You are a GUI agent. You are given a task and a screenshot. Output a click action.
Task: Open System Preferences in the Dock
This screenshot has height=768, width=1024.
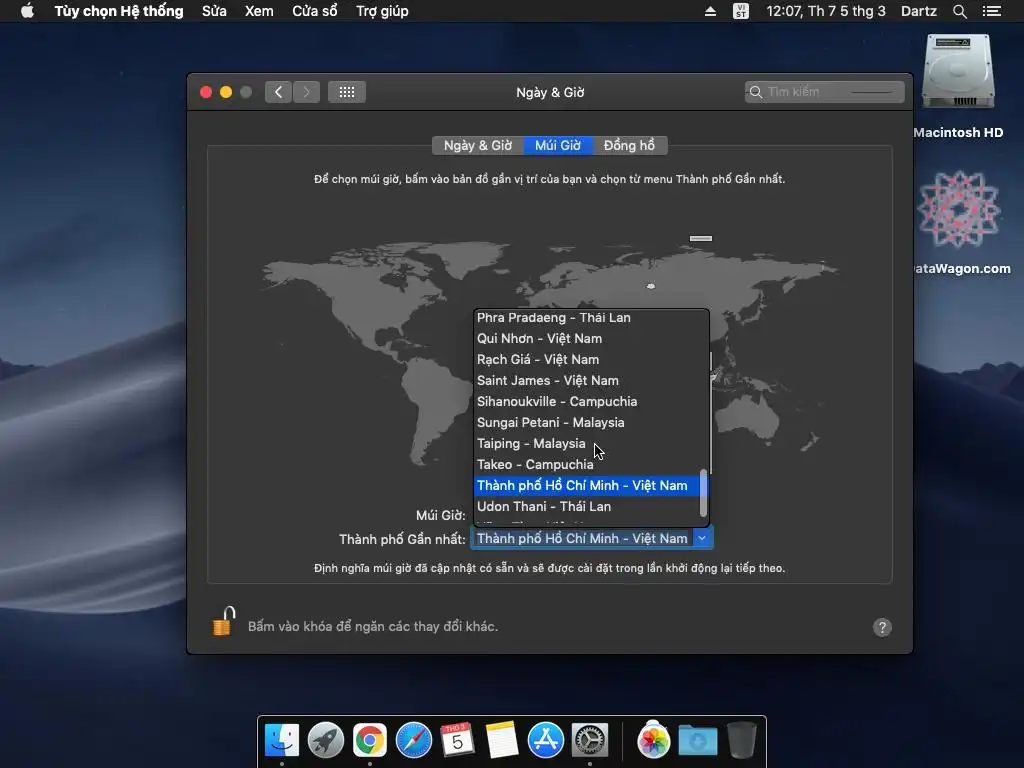[590, 741]
